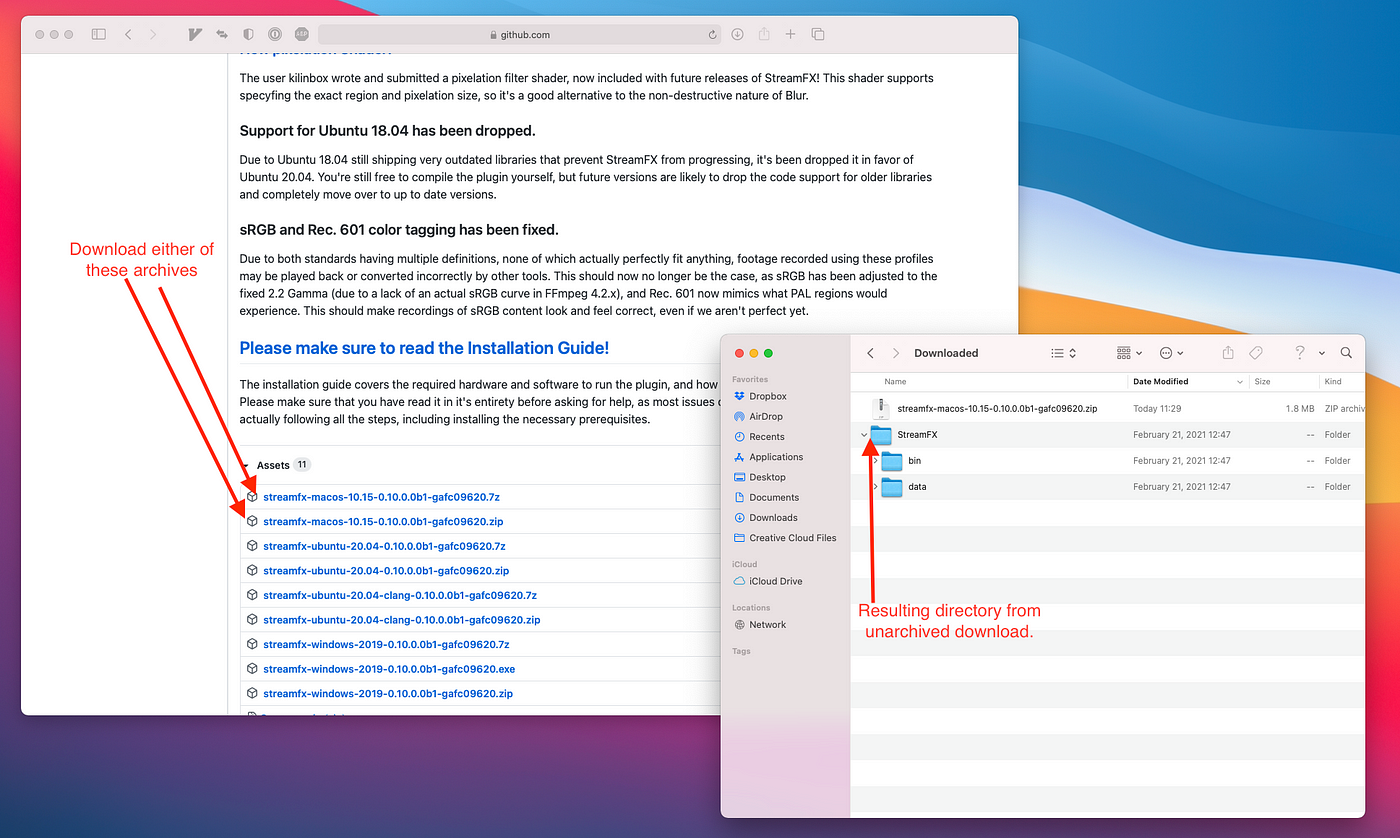Toggle the Safari sidebar button
Image resolution: width=1400 pixels, height=838 pixels.
[98, 34]
